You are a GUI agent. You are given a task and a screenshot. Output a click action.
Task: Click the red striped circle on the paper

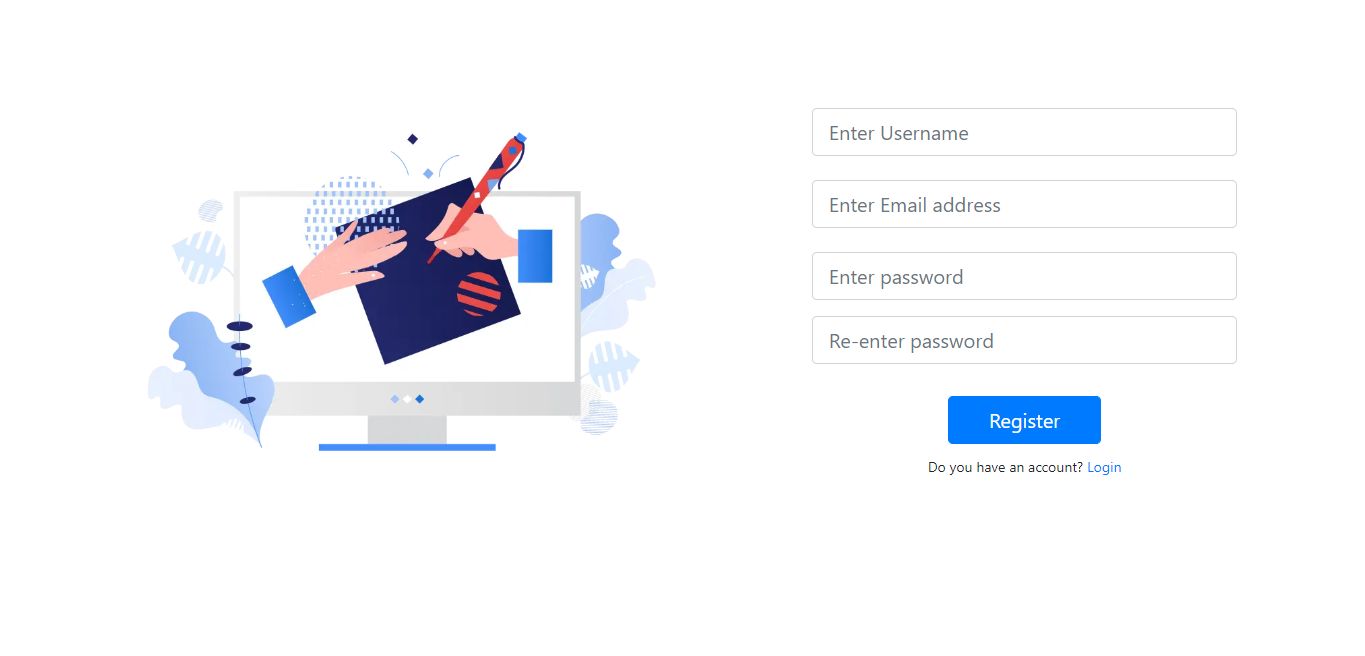pyautogui.click(x=478, y=294)
